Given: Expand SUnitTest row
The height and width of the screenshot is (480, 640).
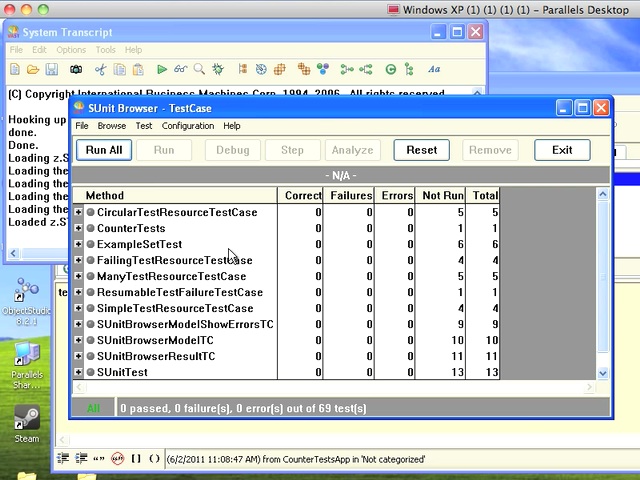Looking at the screenshot, I should (x=78, y=372).
